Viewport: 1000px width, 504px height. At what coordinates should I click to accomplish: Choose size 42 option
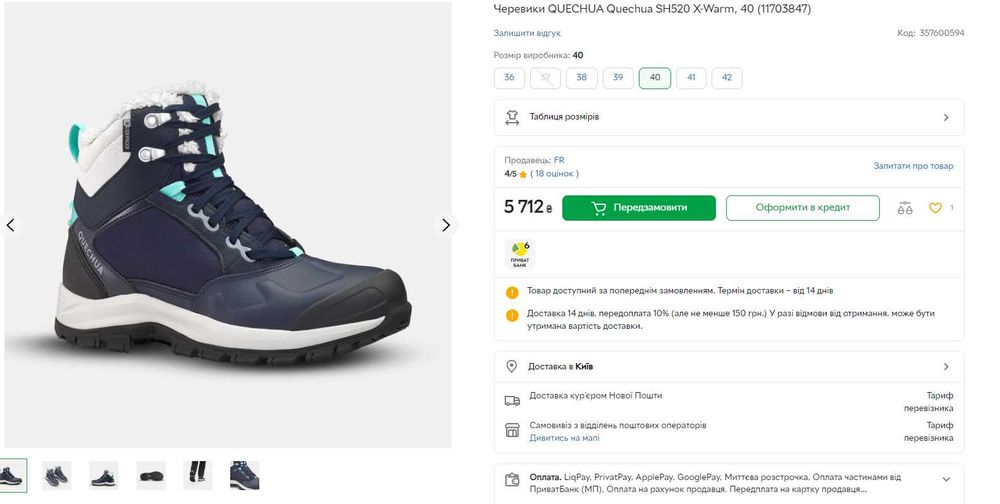727,78
